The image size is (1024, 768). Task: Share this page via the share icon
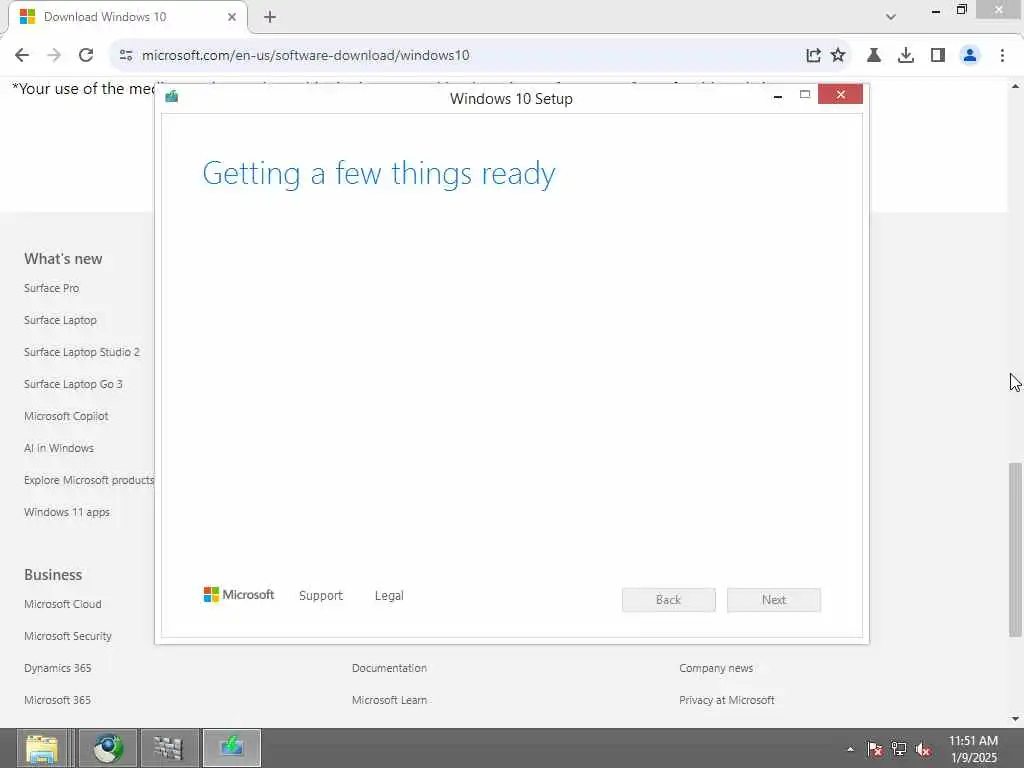click(x=813, y=56)
